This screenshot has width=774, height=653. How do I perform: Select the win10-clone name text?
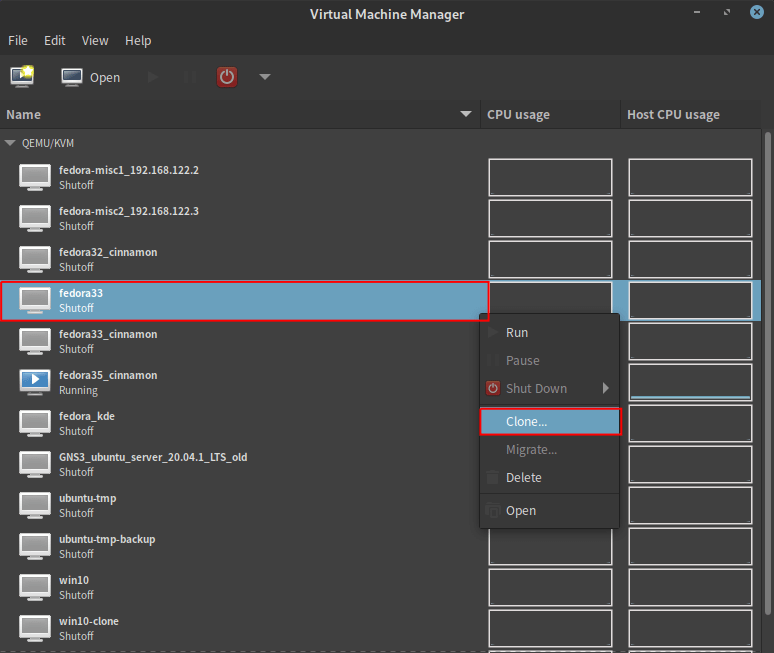pyautogui.click(x=89, y=621)
